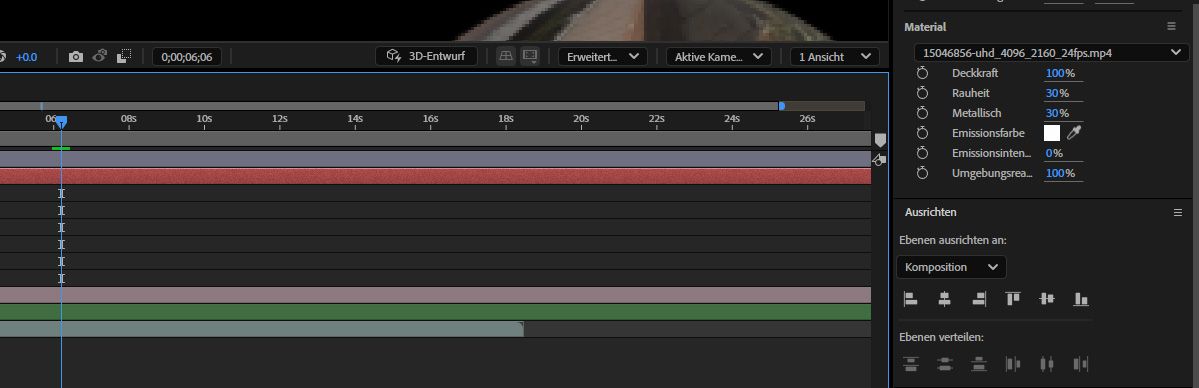Toggle the 3D-Entwurf button
Viewport: 1199px width, 388px height.
point(427,56)
